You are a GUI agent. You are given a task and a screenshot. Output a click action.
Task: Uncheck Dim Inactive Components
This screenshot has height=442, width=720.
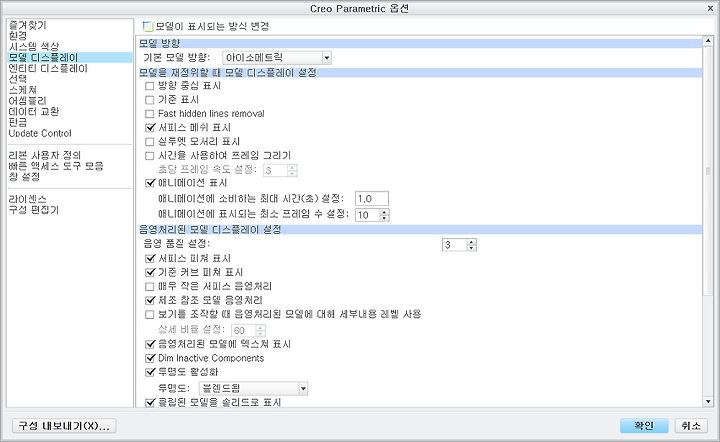(x=149, y=358)
